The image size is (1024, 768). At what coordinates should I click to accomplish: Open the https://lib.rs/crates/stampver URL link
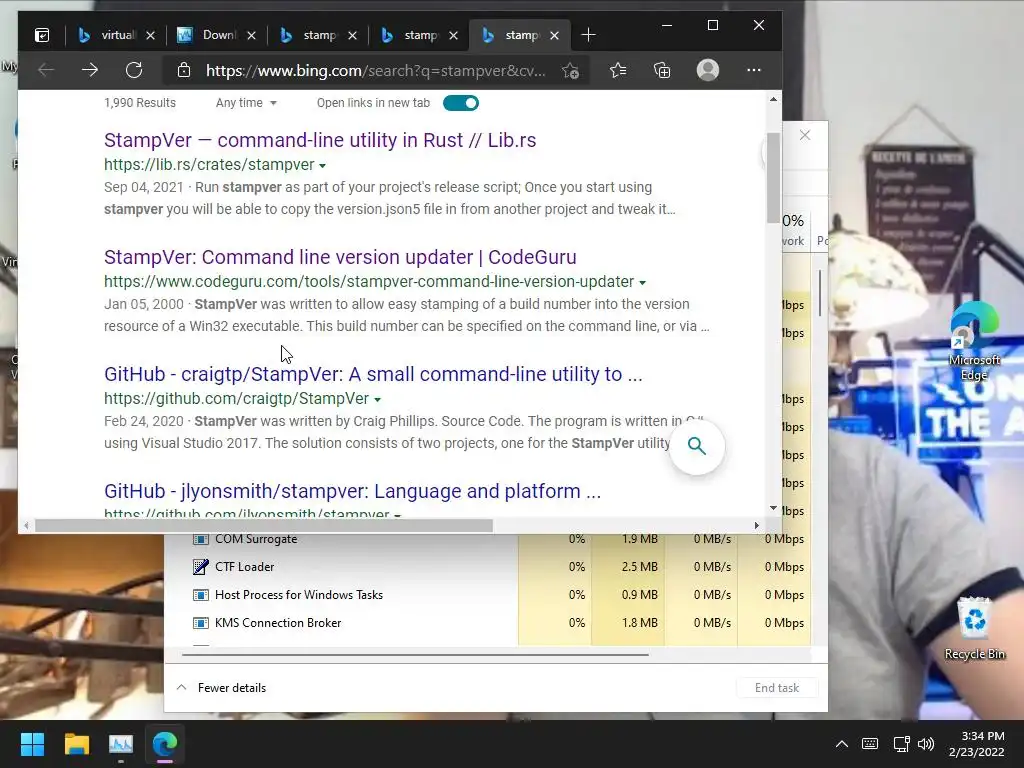click(209, 165)
